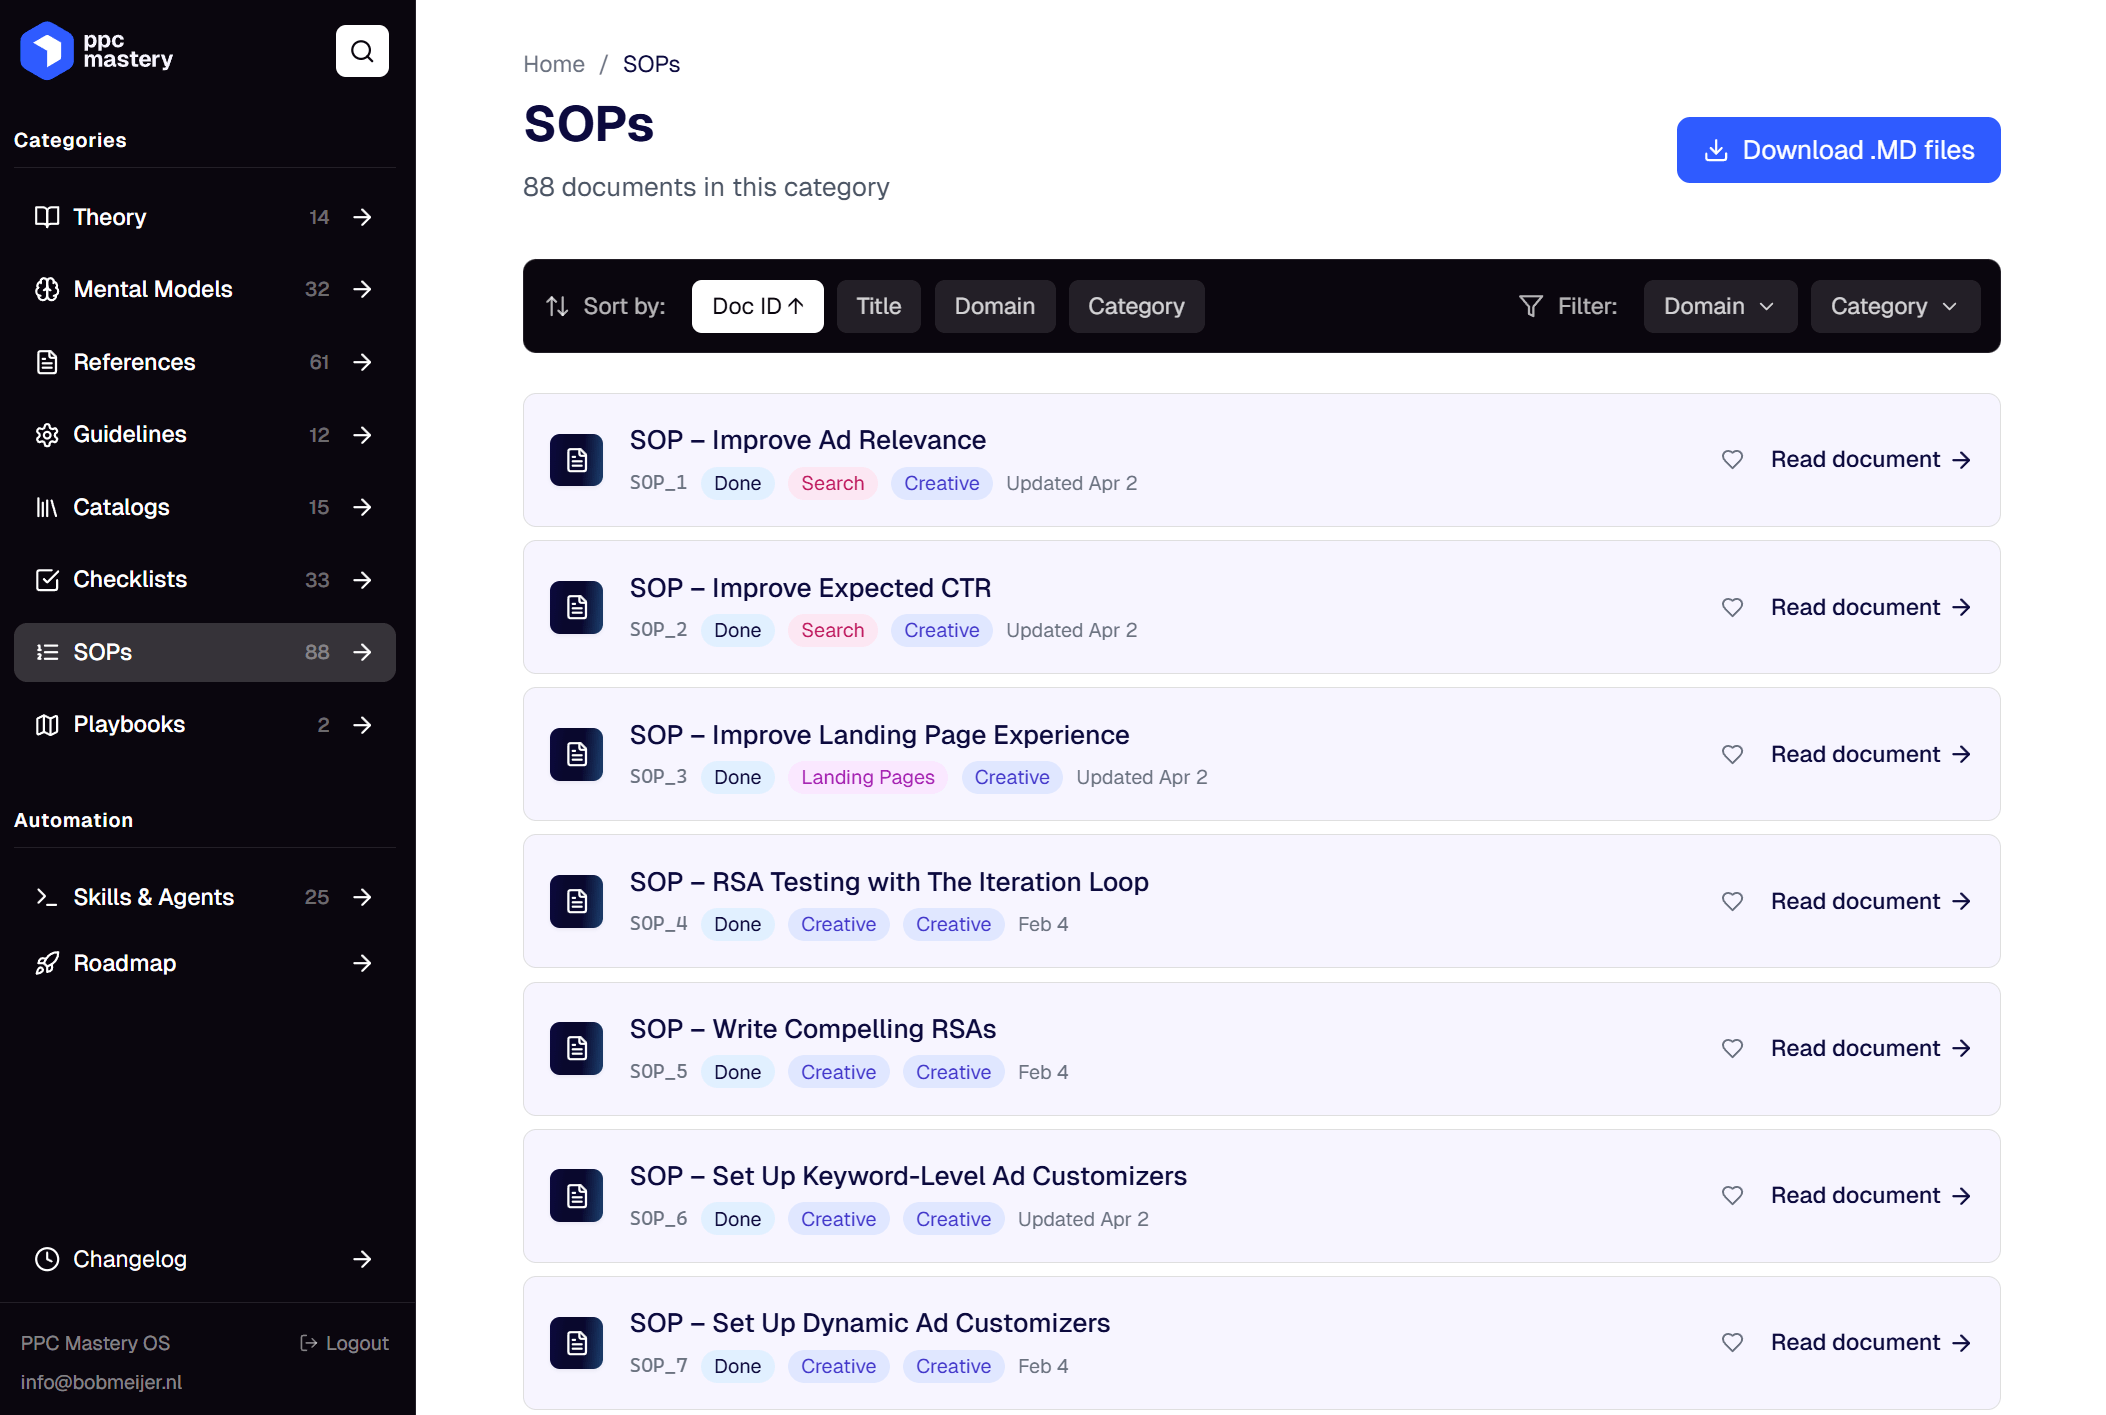Click the Skills & Agents terminal icon
Screen dimensions: 2106x1415
pos(47,897)
